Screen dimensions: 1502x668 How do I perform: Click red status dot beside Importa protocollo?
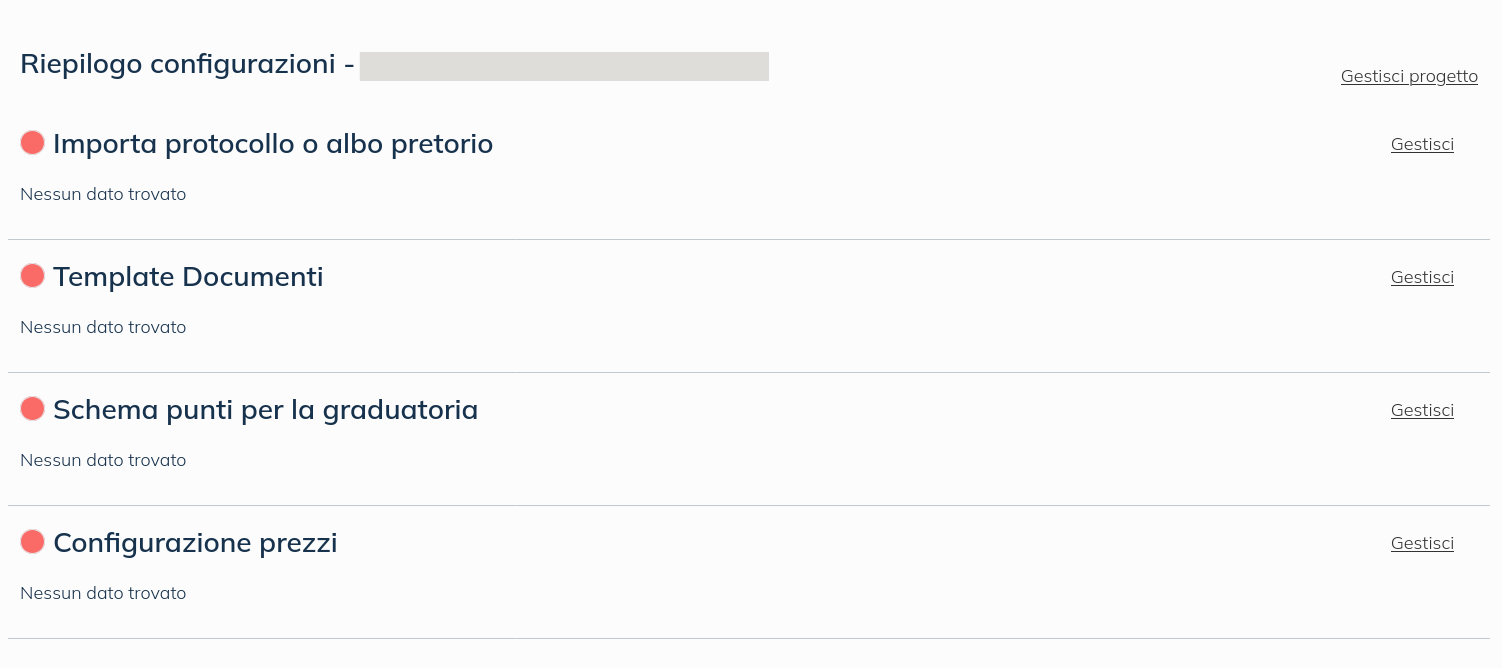tap(32, 143)
